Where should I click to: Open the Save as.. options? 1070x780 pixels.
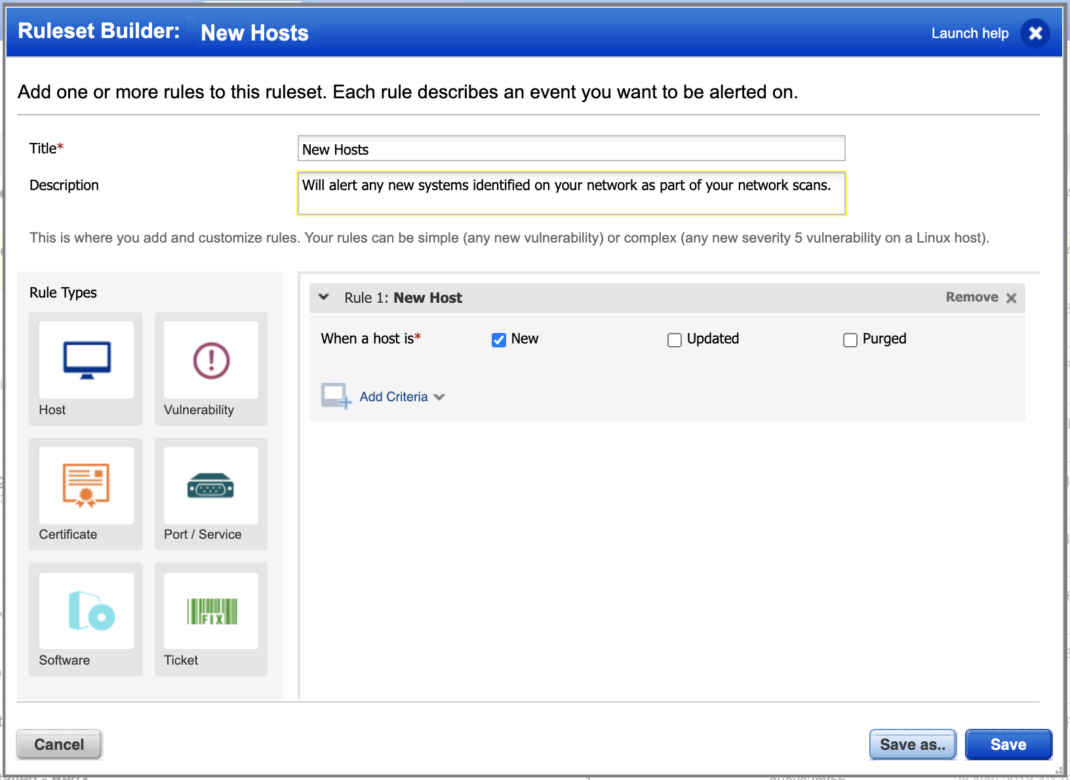tap(912, 744)
